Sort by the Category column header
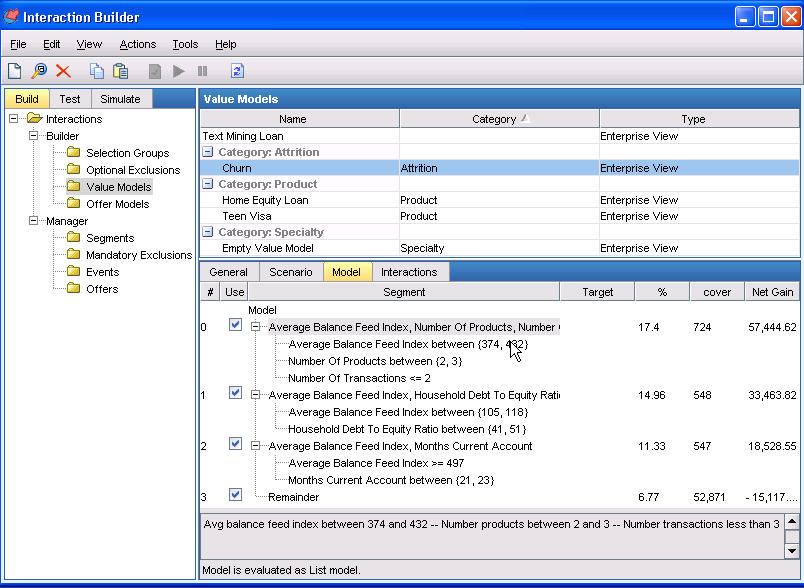804x588 pixels. 499,119
